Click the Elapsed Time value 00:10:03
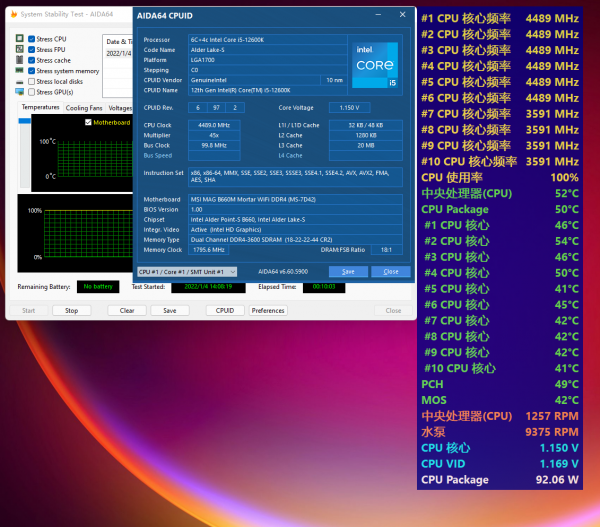The width and height of the screenshot is (600, 527). click(324, 287)
